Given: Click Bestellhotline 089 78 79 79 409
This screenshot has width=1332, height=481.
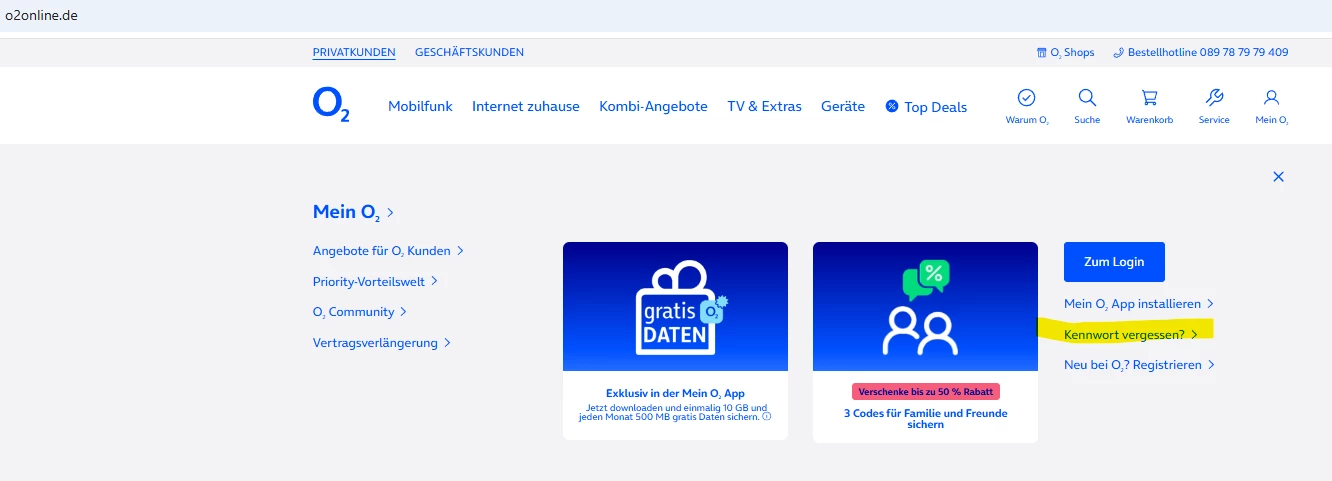Looking at the screenshot, I should click(1208, 52).
